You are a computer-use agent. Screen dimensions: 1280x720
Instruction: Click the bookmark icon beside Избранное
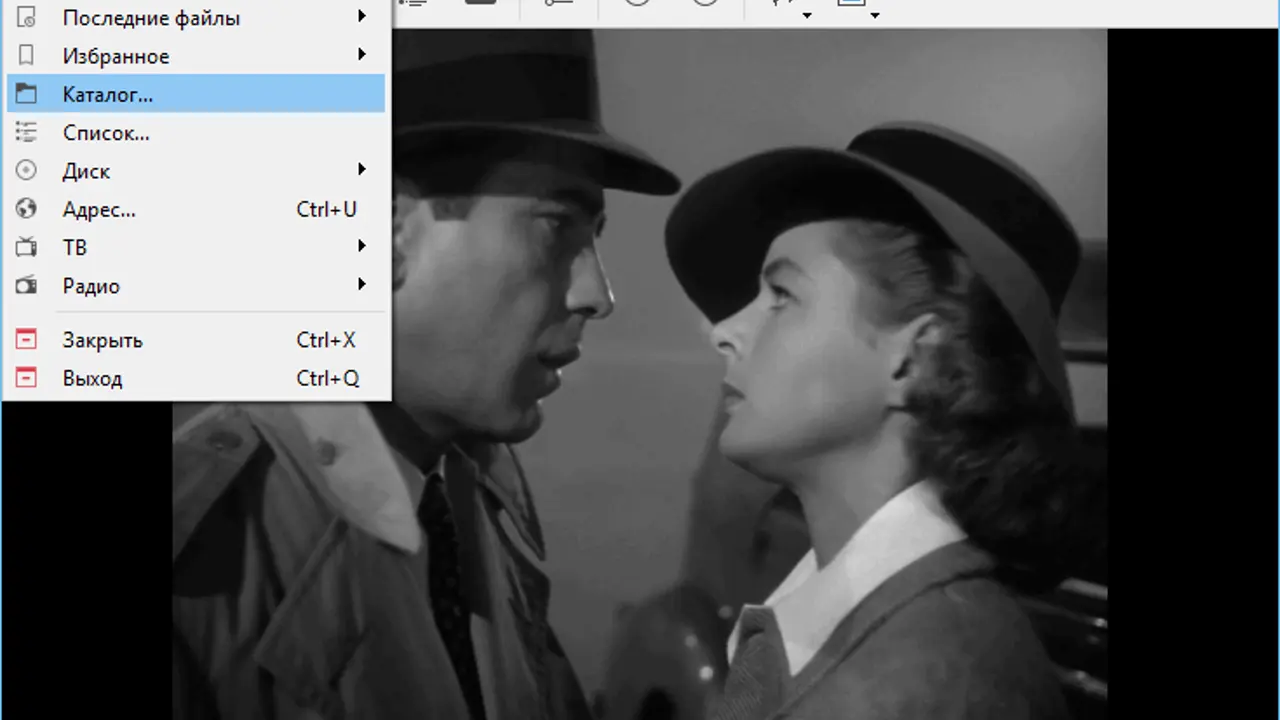tap(26, 56)
